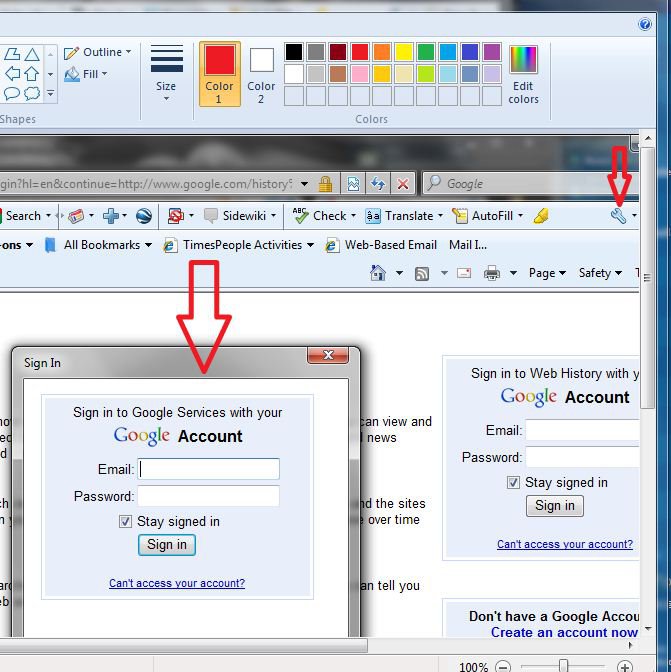
Task: Select Color 2 white swatch button
Action: (261, 74)
